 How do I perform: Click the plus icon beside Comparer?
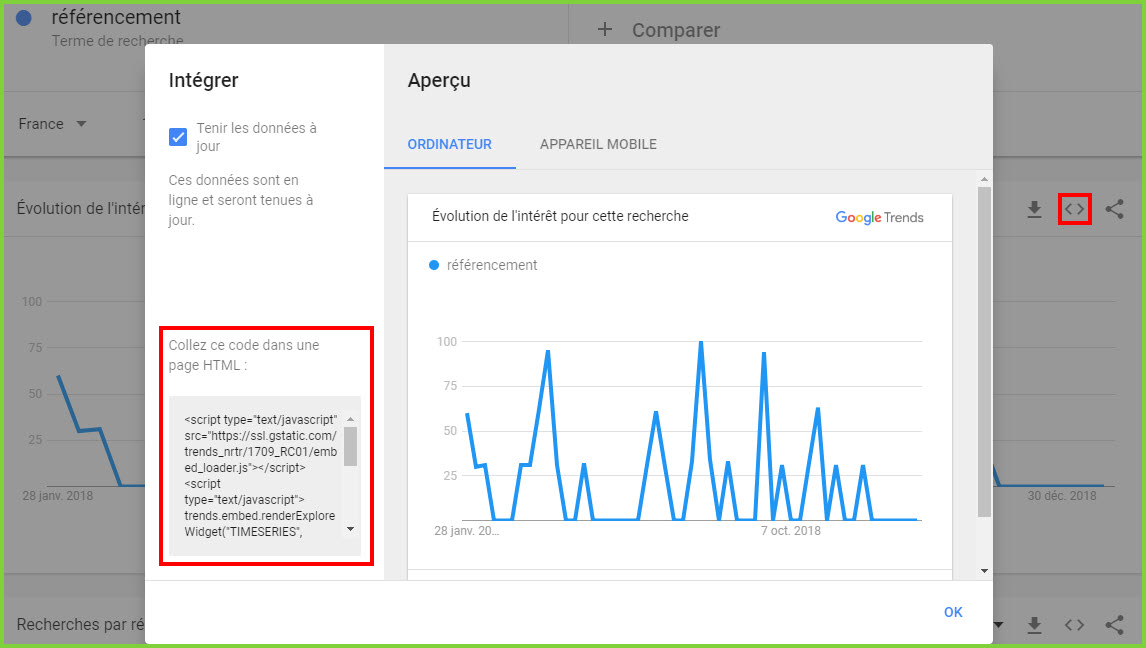[x=604, y=30]
